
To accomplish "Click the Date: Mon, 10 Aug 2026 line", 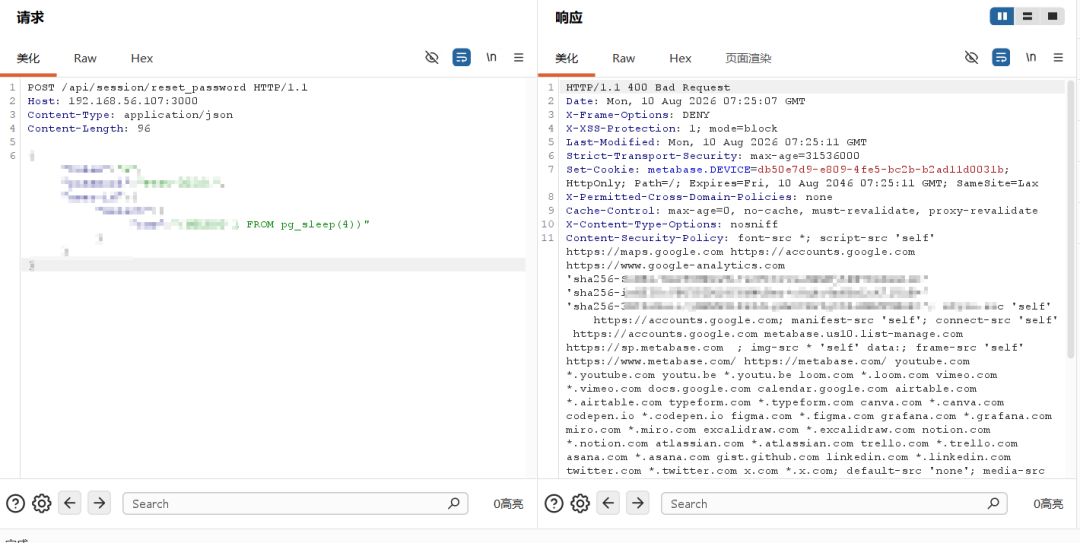I will 685,101.
